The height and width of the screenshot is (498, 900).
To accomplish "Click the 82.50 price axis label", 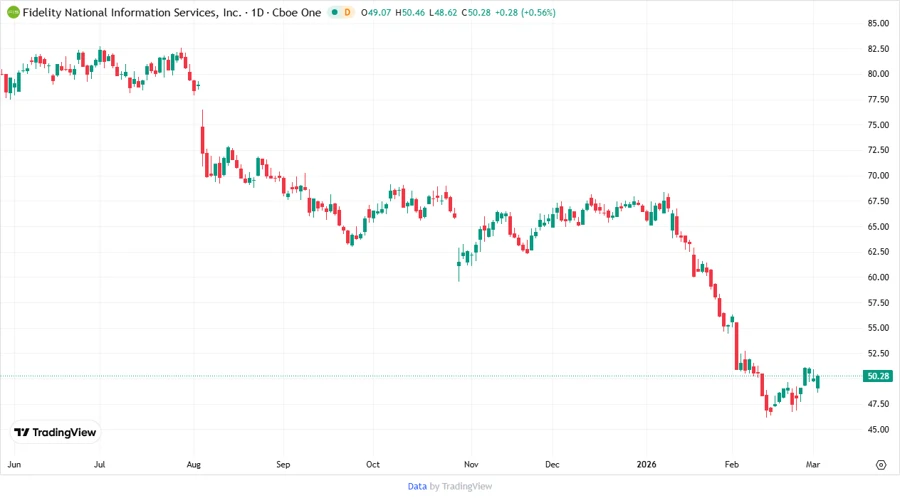I will (x=878, y=49).
